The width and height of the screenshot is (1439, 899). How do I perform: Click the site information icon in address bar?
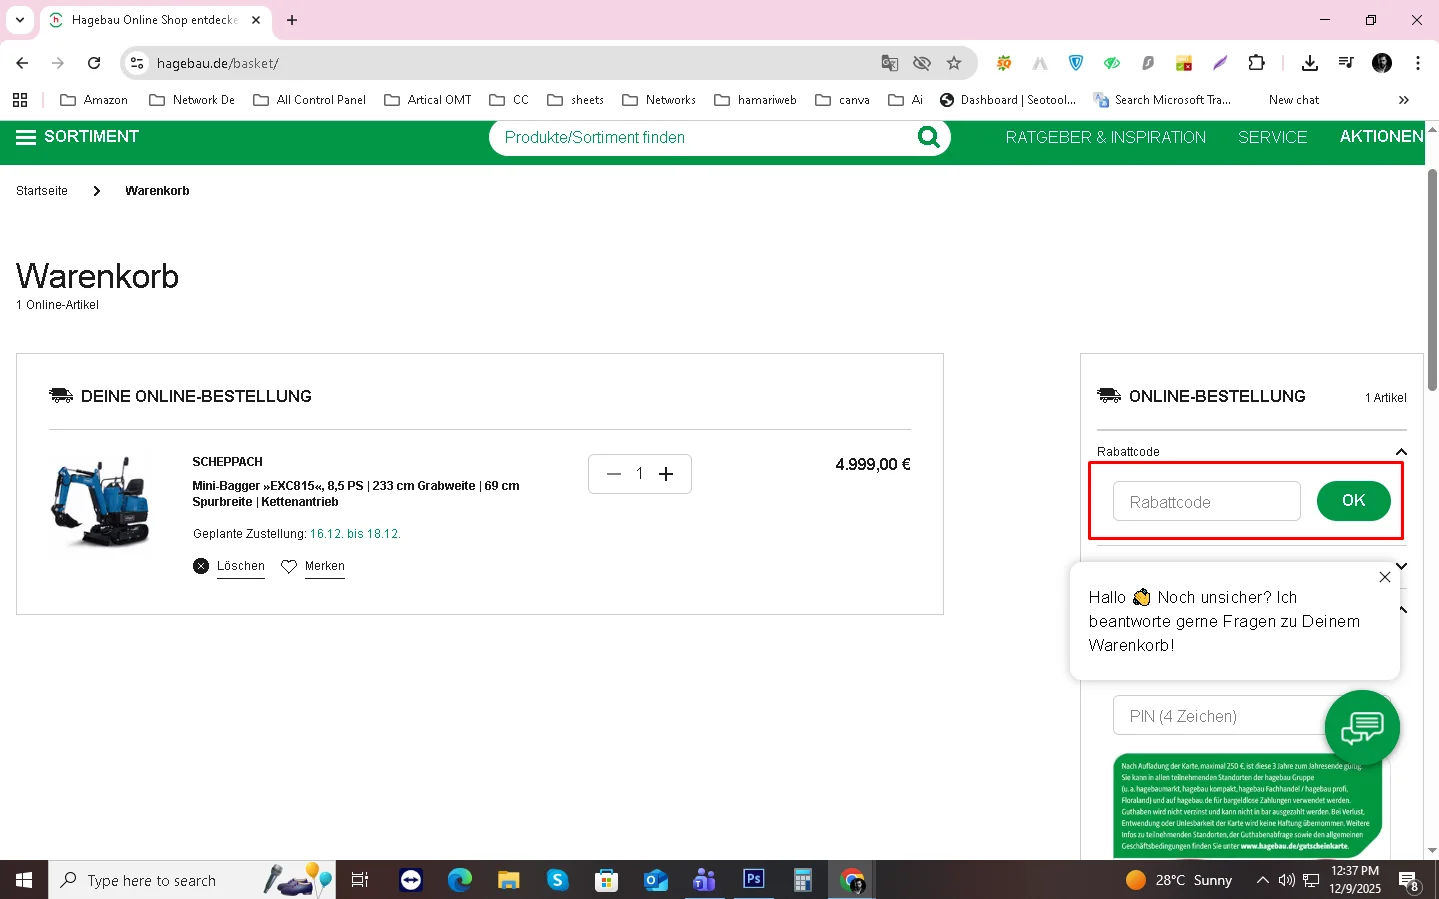[x=138, y=63]
